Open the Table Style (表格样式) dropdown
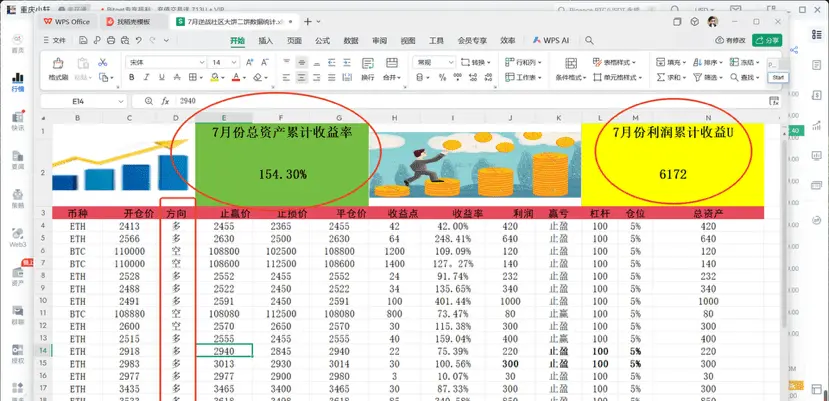 point(614,62)
